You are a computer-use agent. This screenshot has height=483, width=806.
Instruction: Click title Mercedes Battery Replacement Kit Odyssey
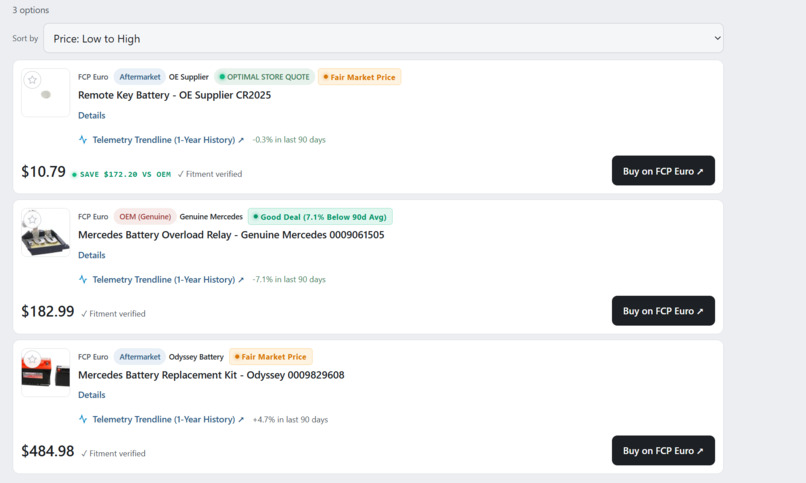coord(211,375)
